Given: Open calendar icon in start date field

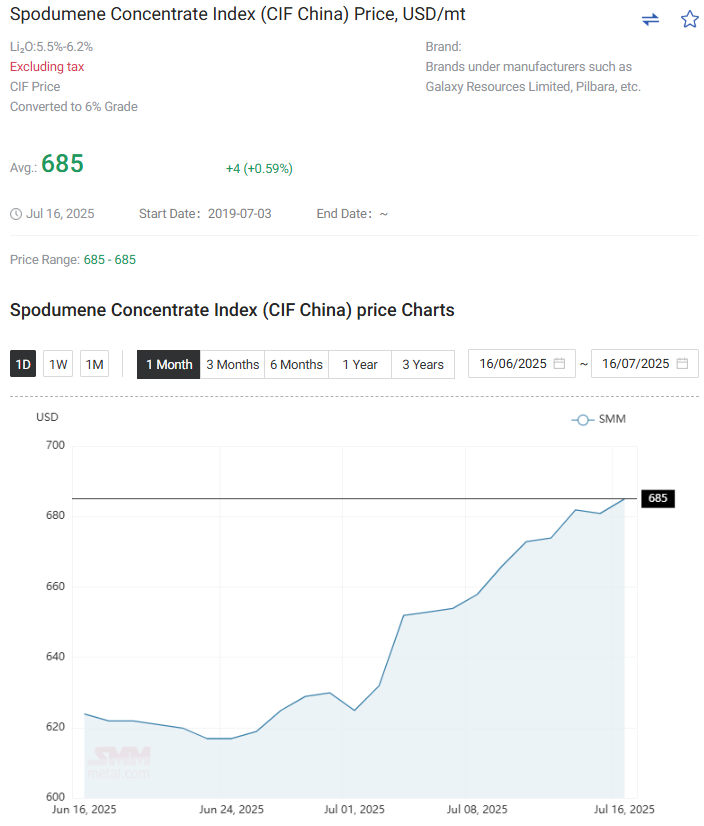Looking at the screenshot, I should pyautogui.click(x=560, y=363).
